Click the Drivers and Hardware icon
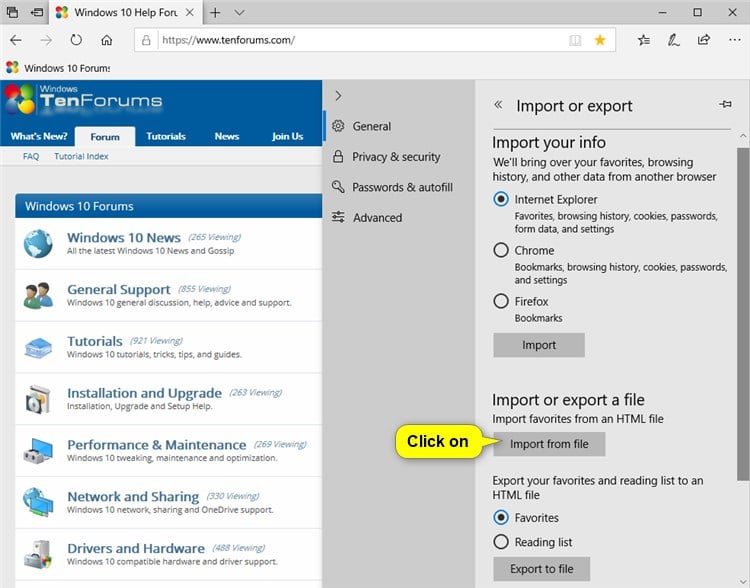Image resolution: width=750 pixels, height=588 pixels. 38,554
